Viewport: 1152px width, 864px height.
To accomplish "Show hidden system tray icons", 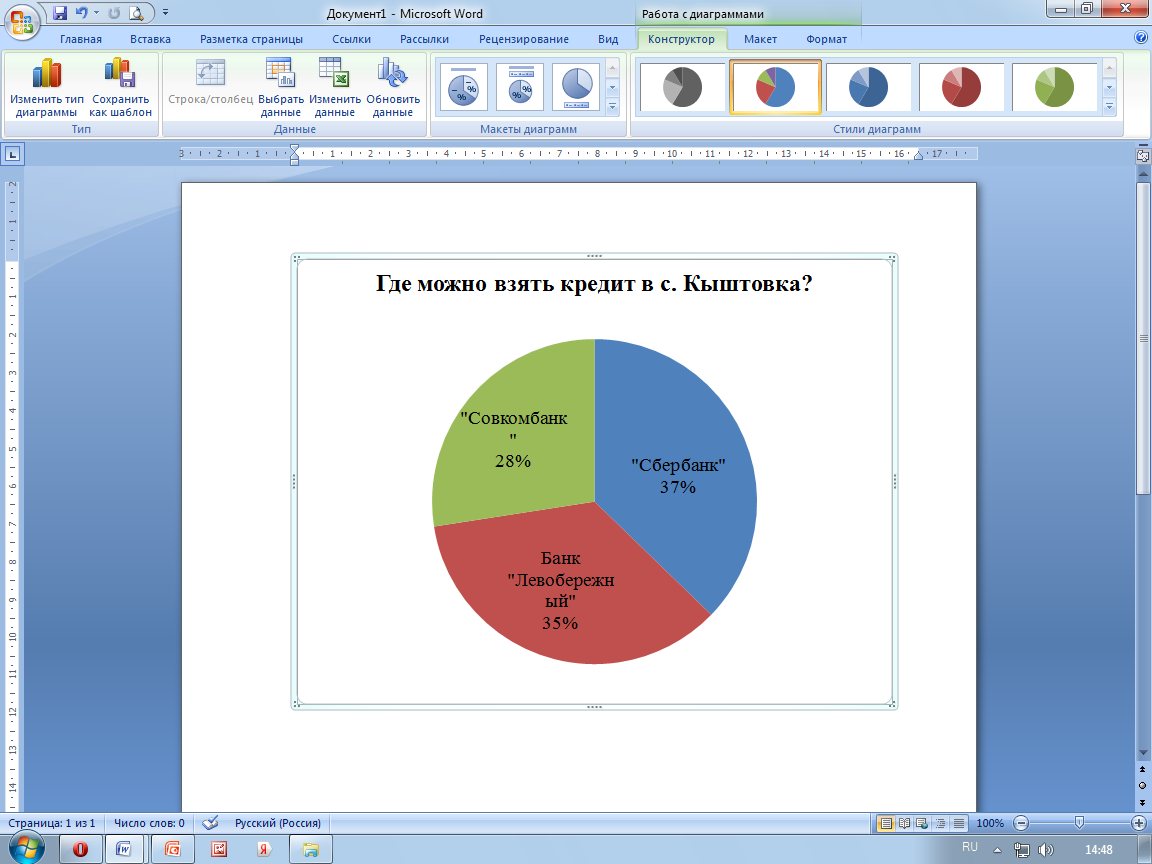I will click(x=997, y=850).
